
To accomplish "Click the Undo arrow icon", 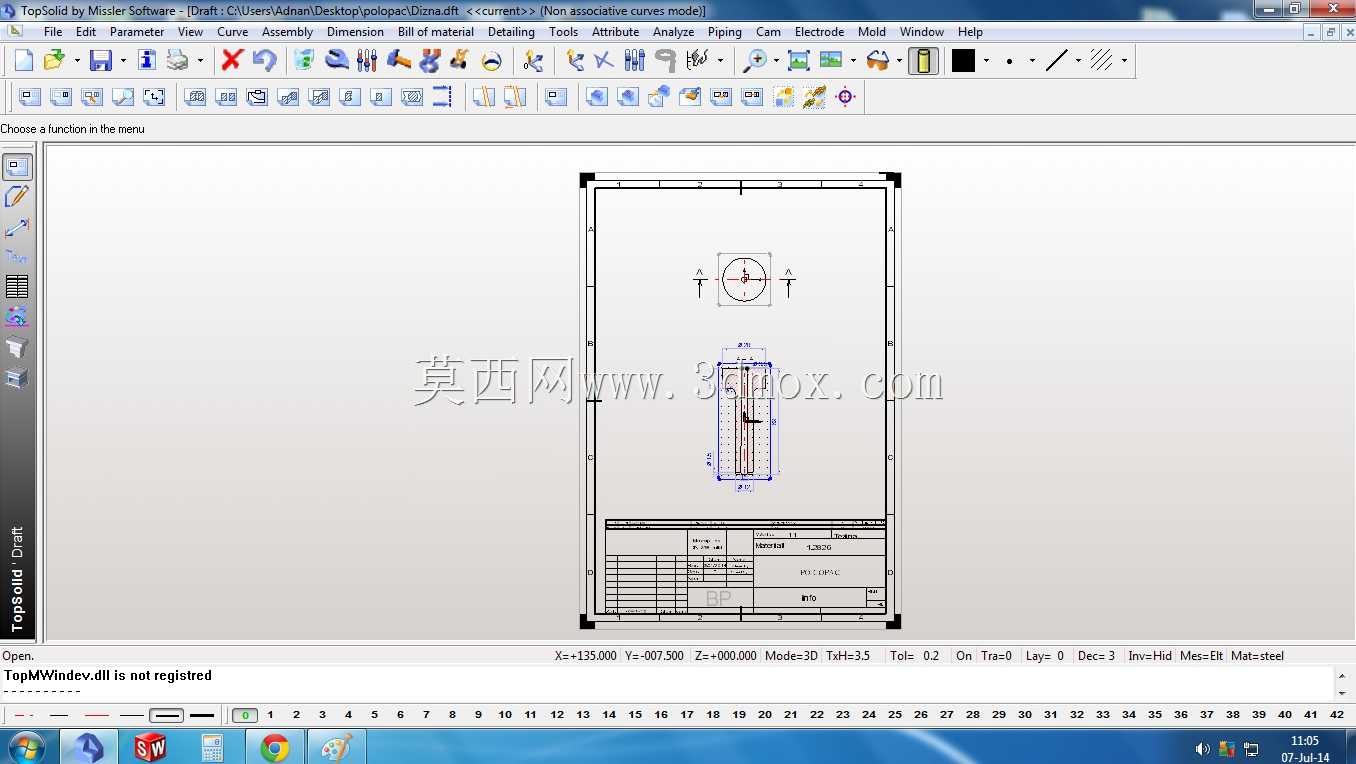I will coord(264,61).
